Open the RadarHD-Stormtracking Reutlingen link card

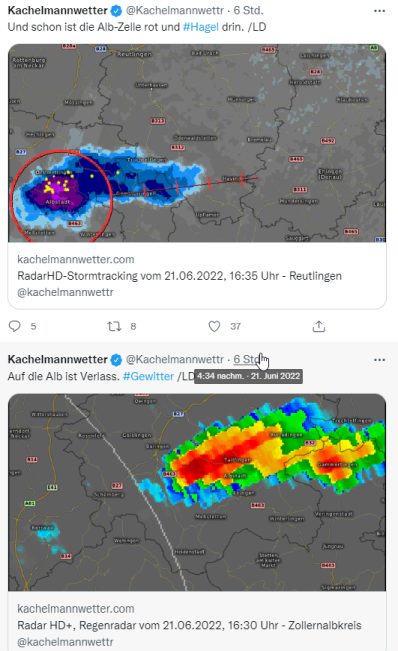[197, 276]
